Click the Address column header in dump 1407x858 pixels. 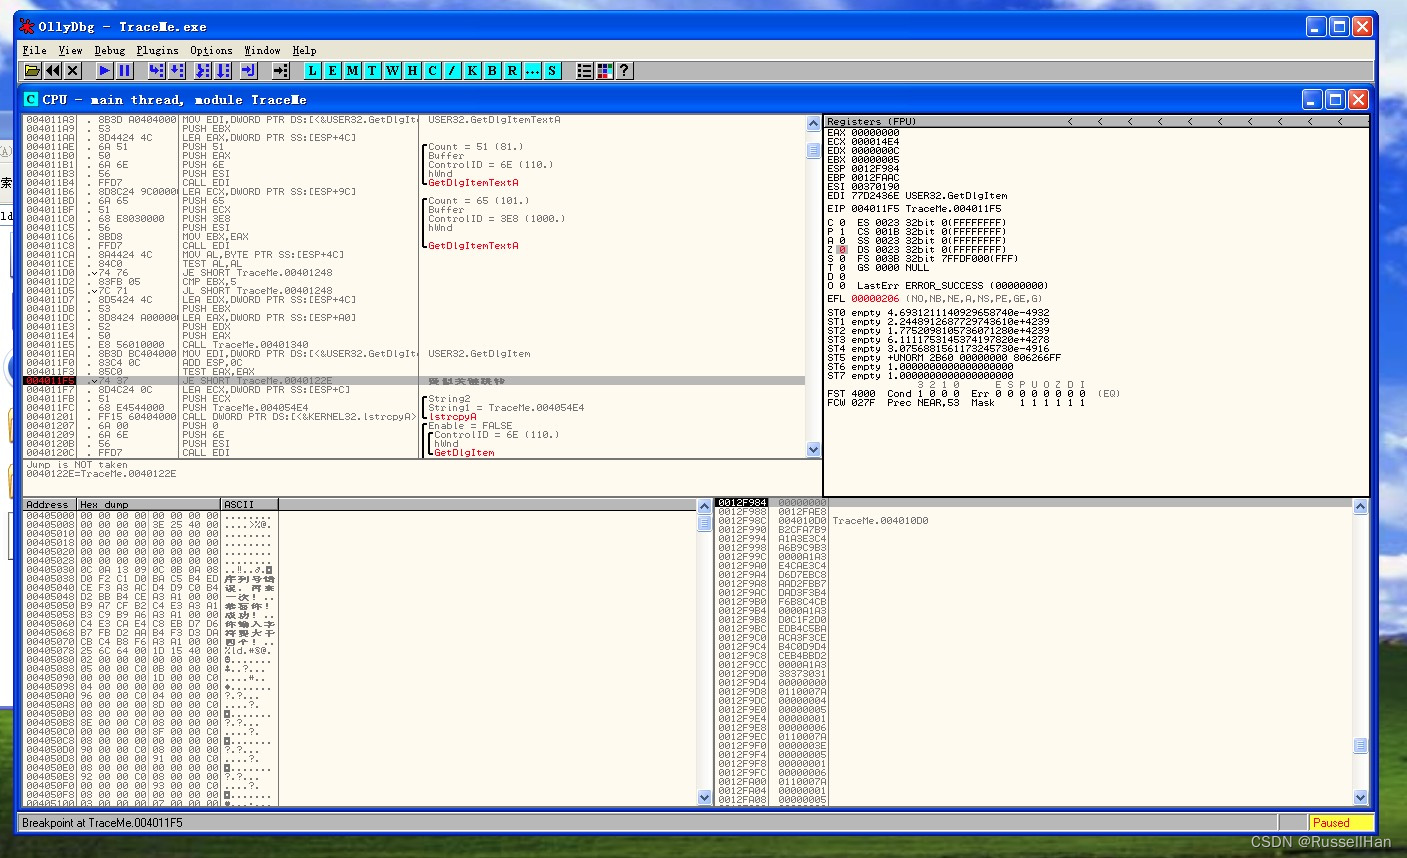coord(49,504)
